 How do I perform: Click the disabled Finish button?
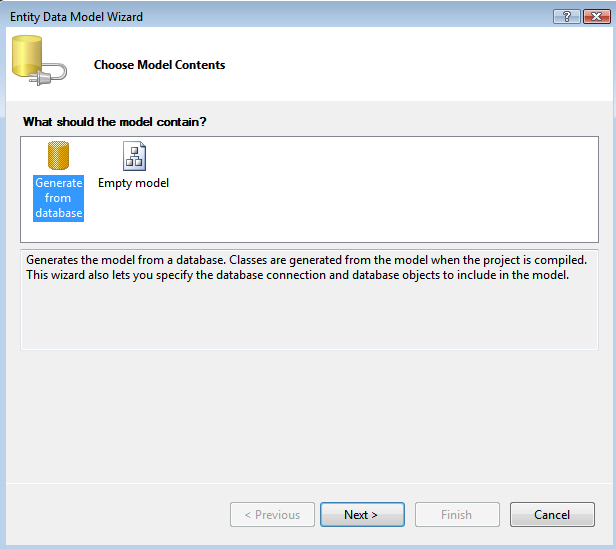point(457,515)
